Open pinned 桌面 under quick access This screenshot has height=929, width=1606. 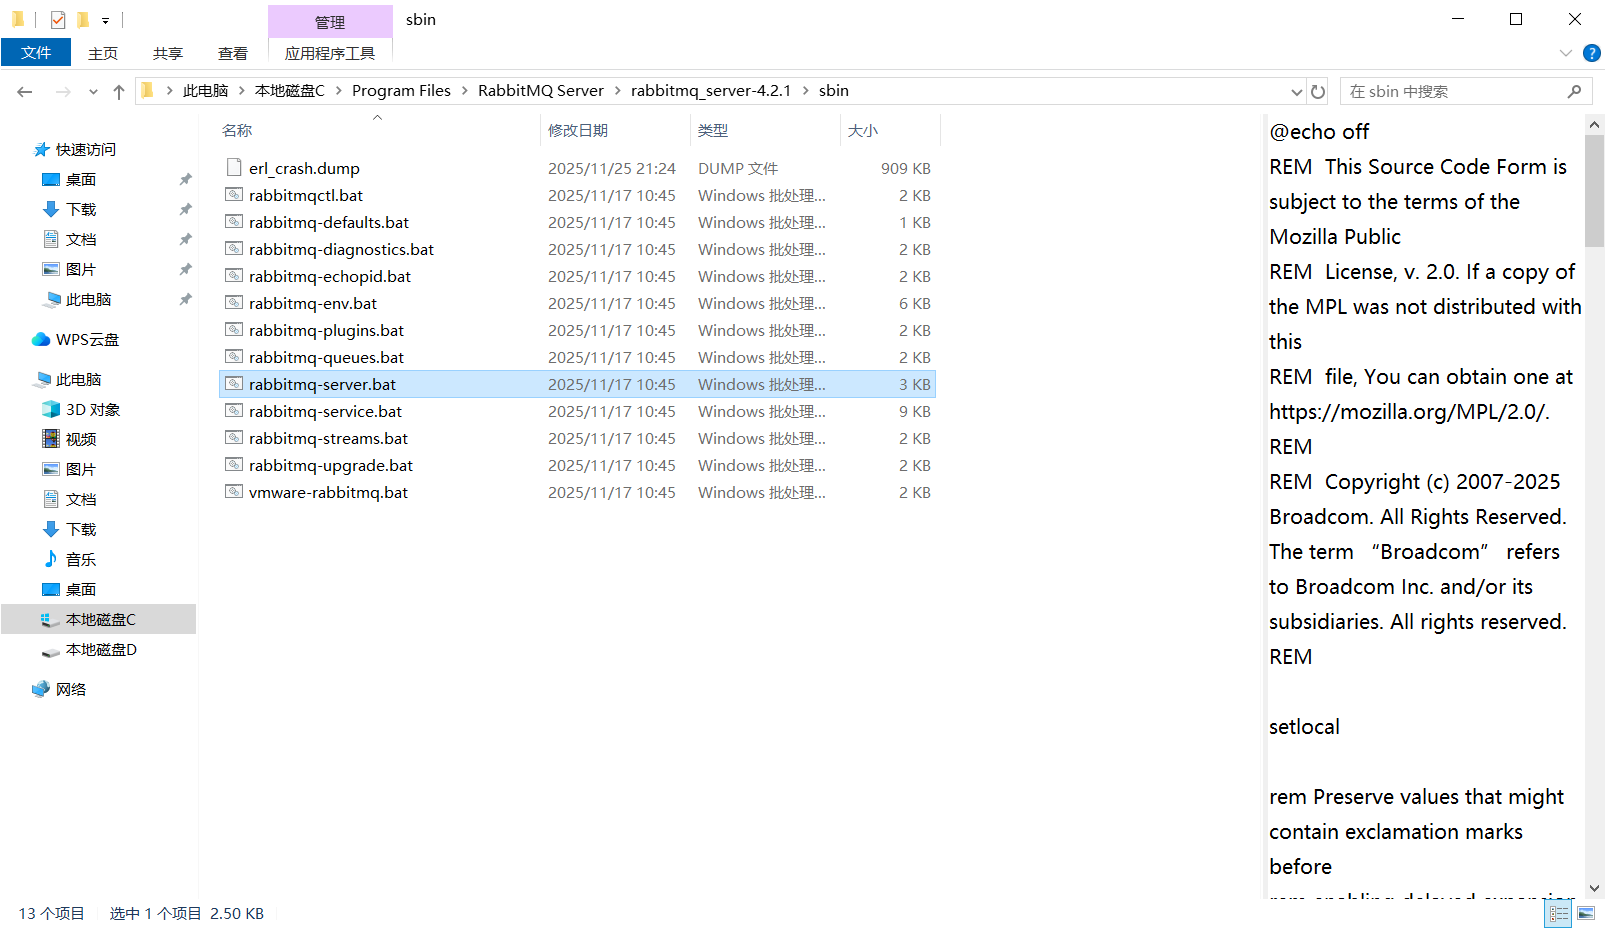tap(80, 179)
